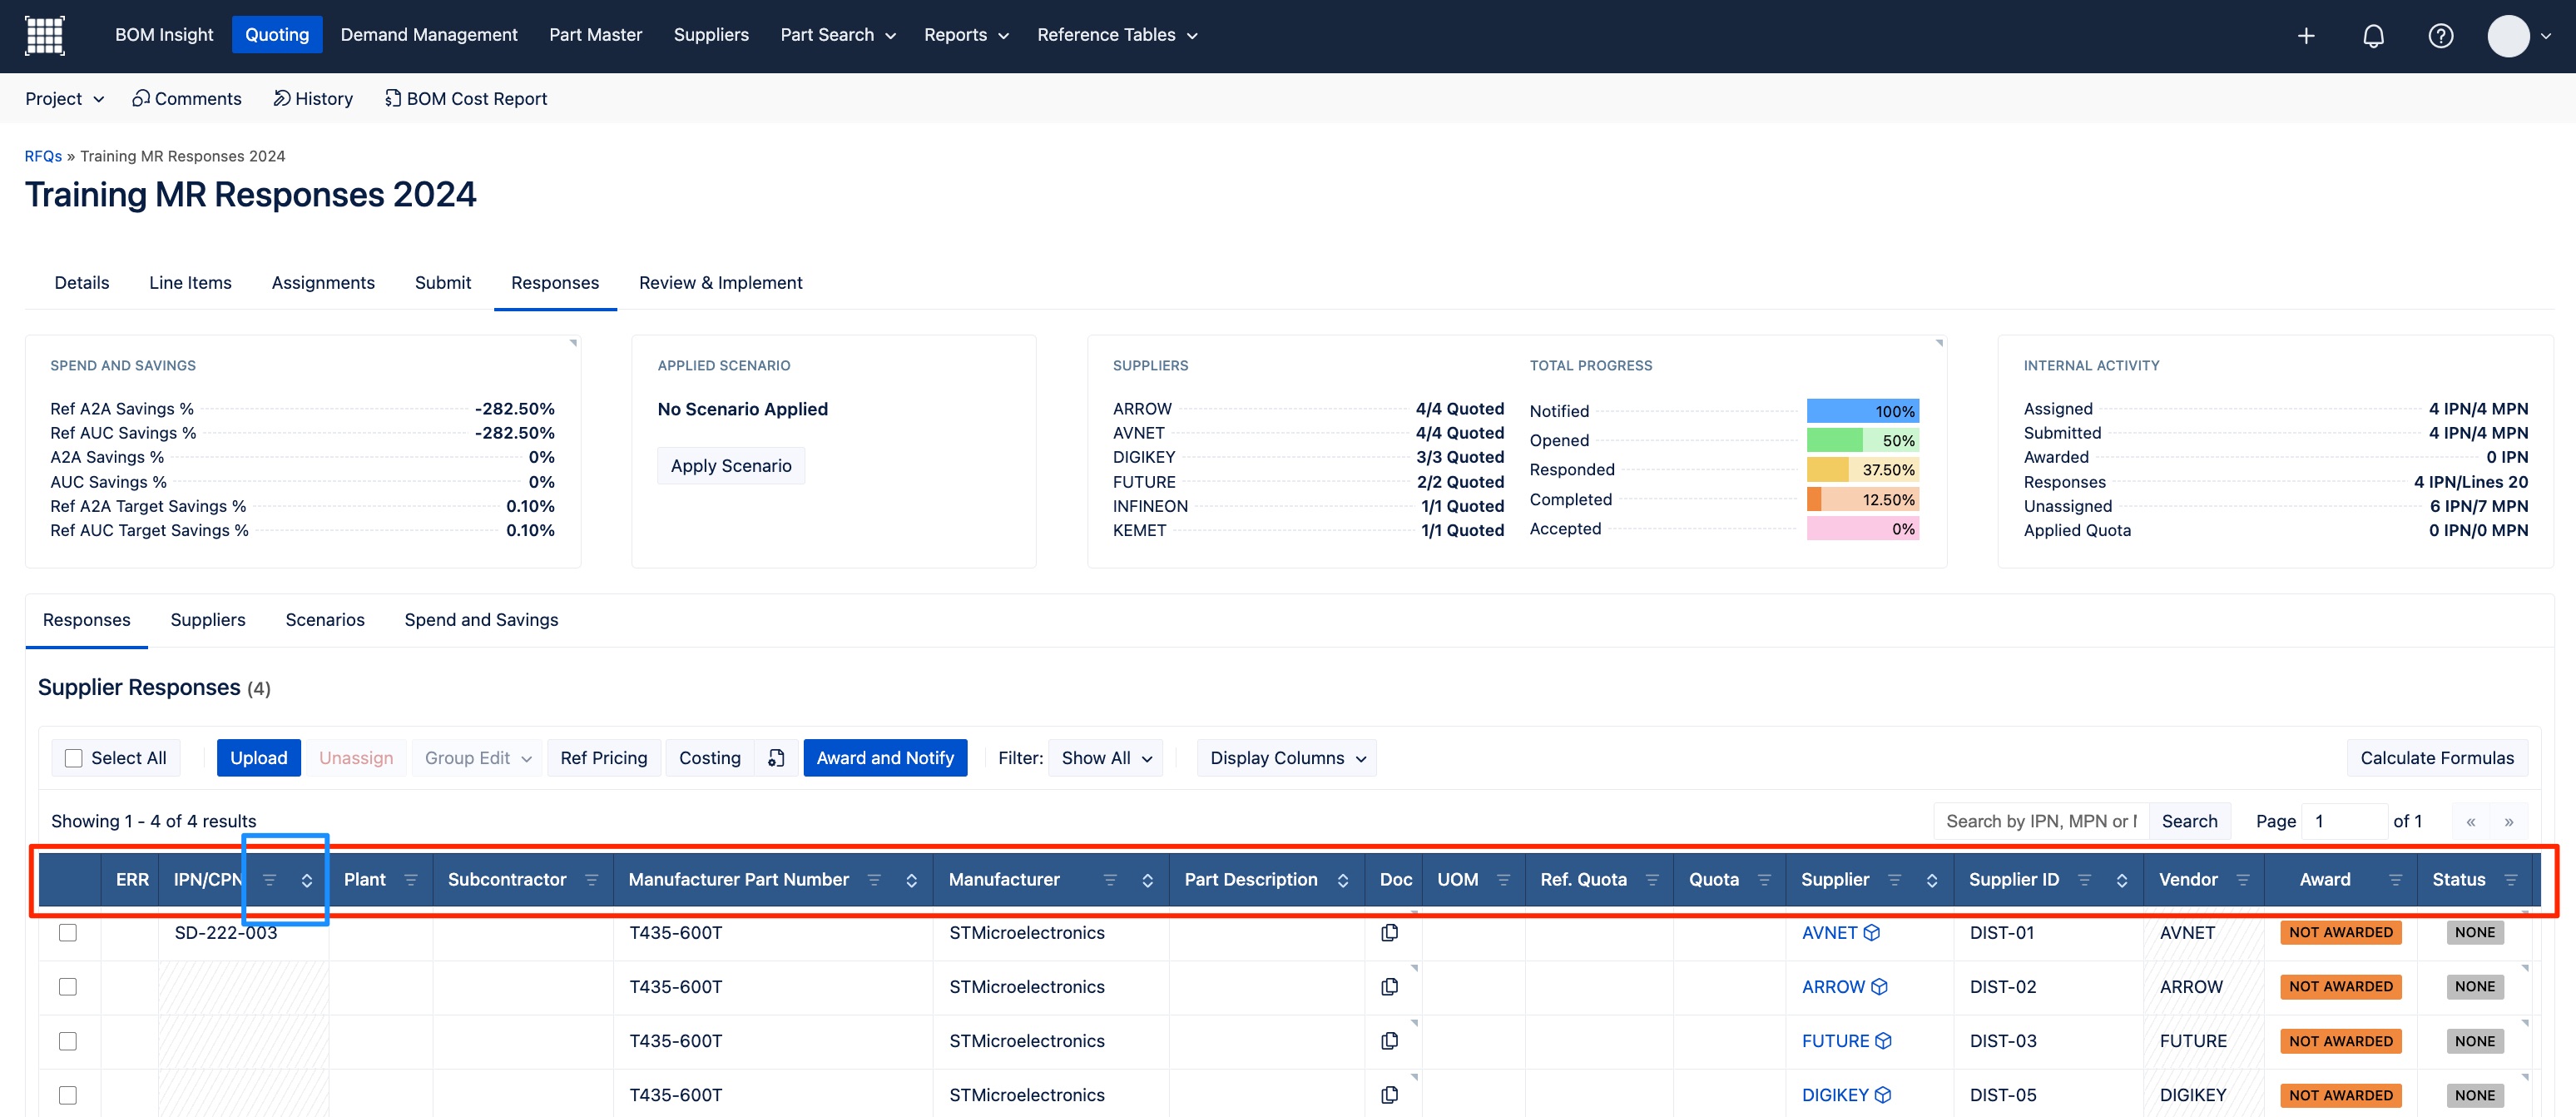
Task: Filter the Ref. Quota column
Action: point(1652,880)
